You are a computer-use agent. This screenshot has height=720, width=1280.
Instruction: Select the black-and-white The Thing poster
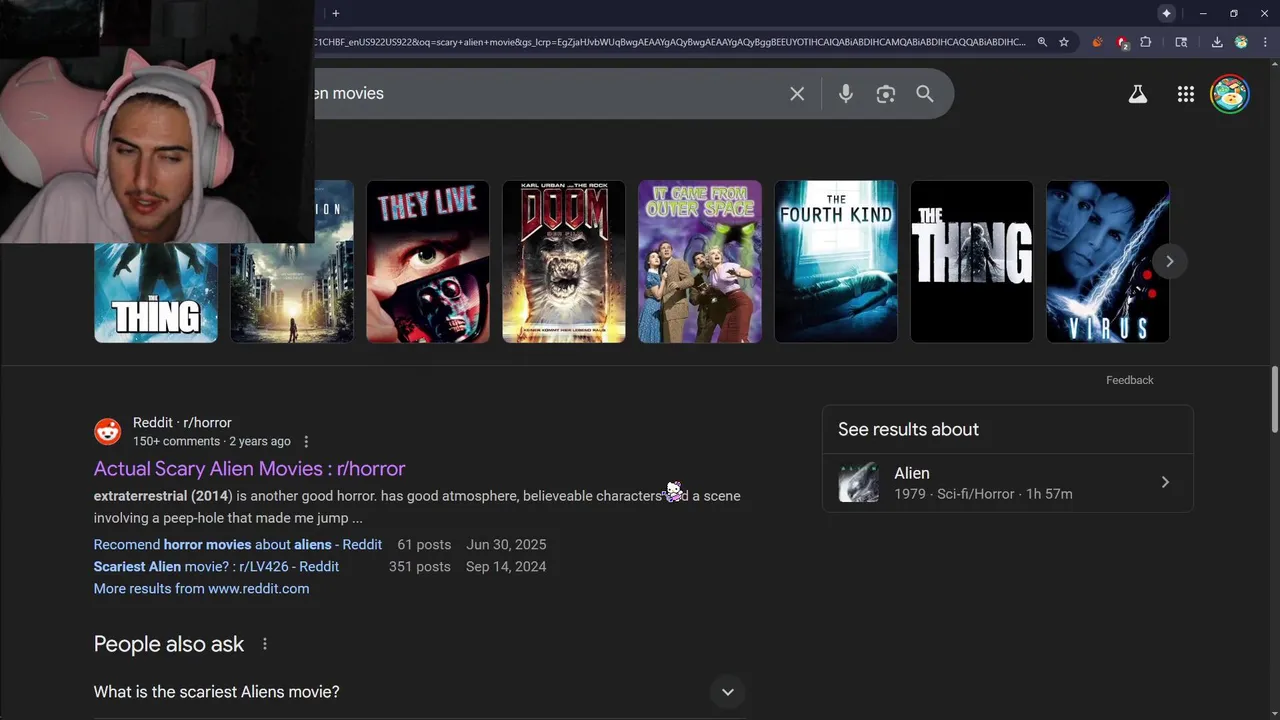(x=972, y=261)
